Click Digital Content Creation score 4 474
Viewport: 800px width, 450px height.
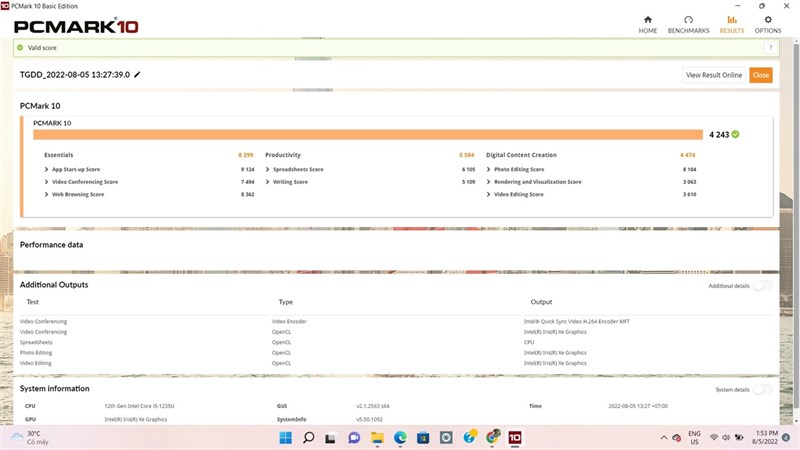click(687, 155)
